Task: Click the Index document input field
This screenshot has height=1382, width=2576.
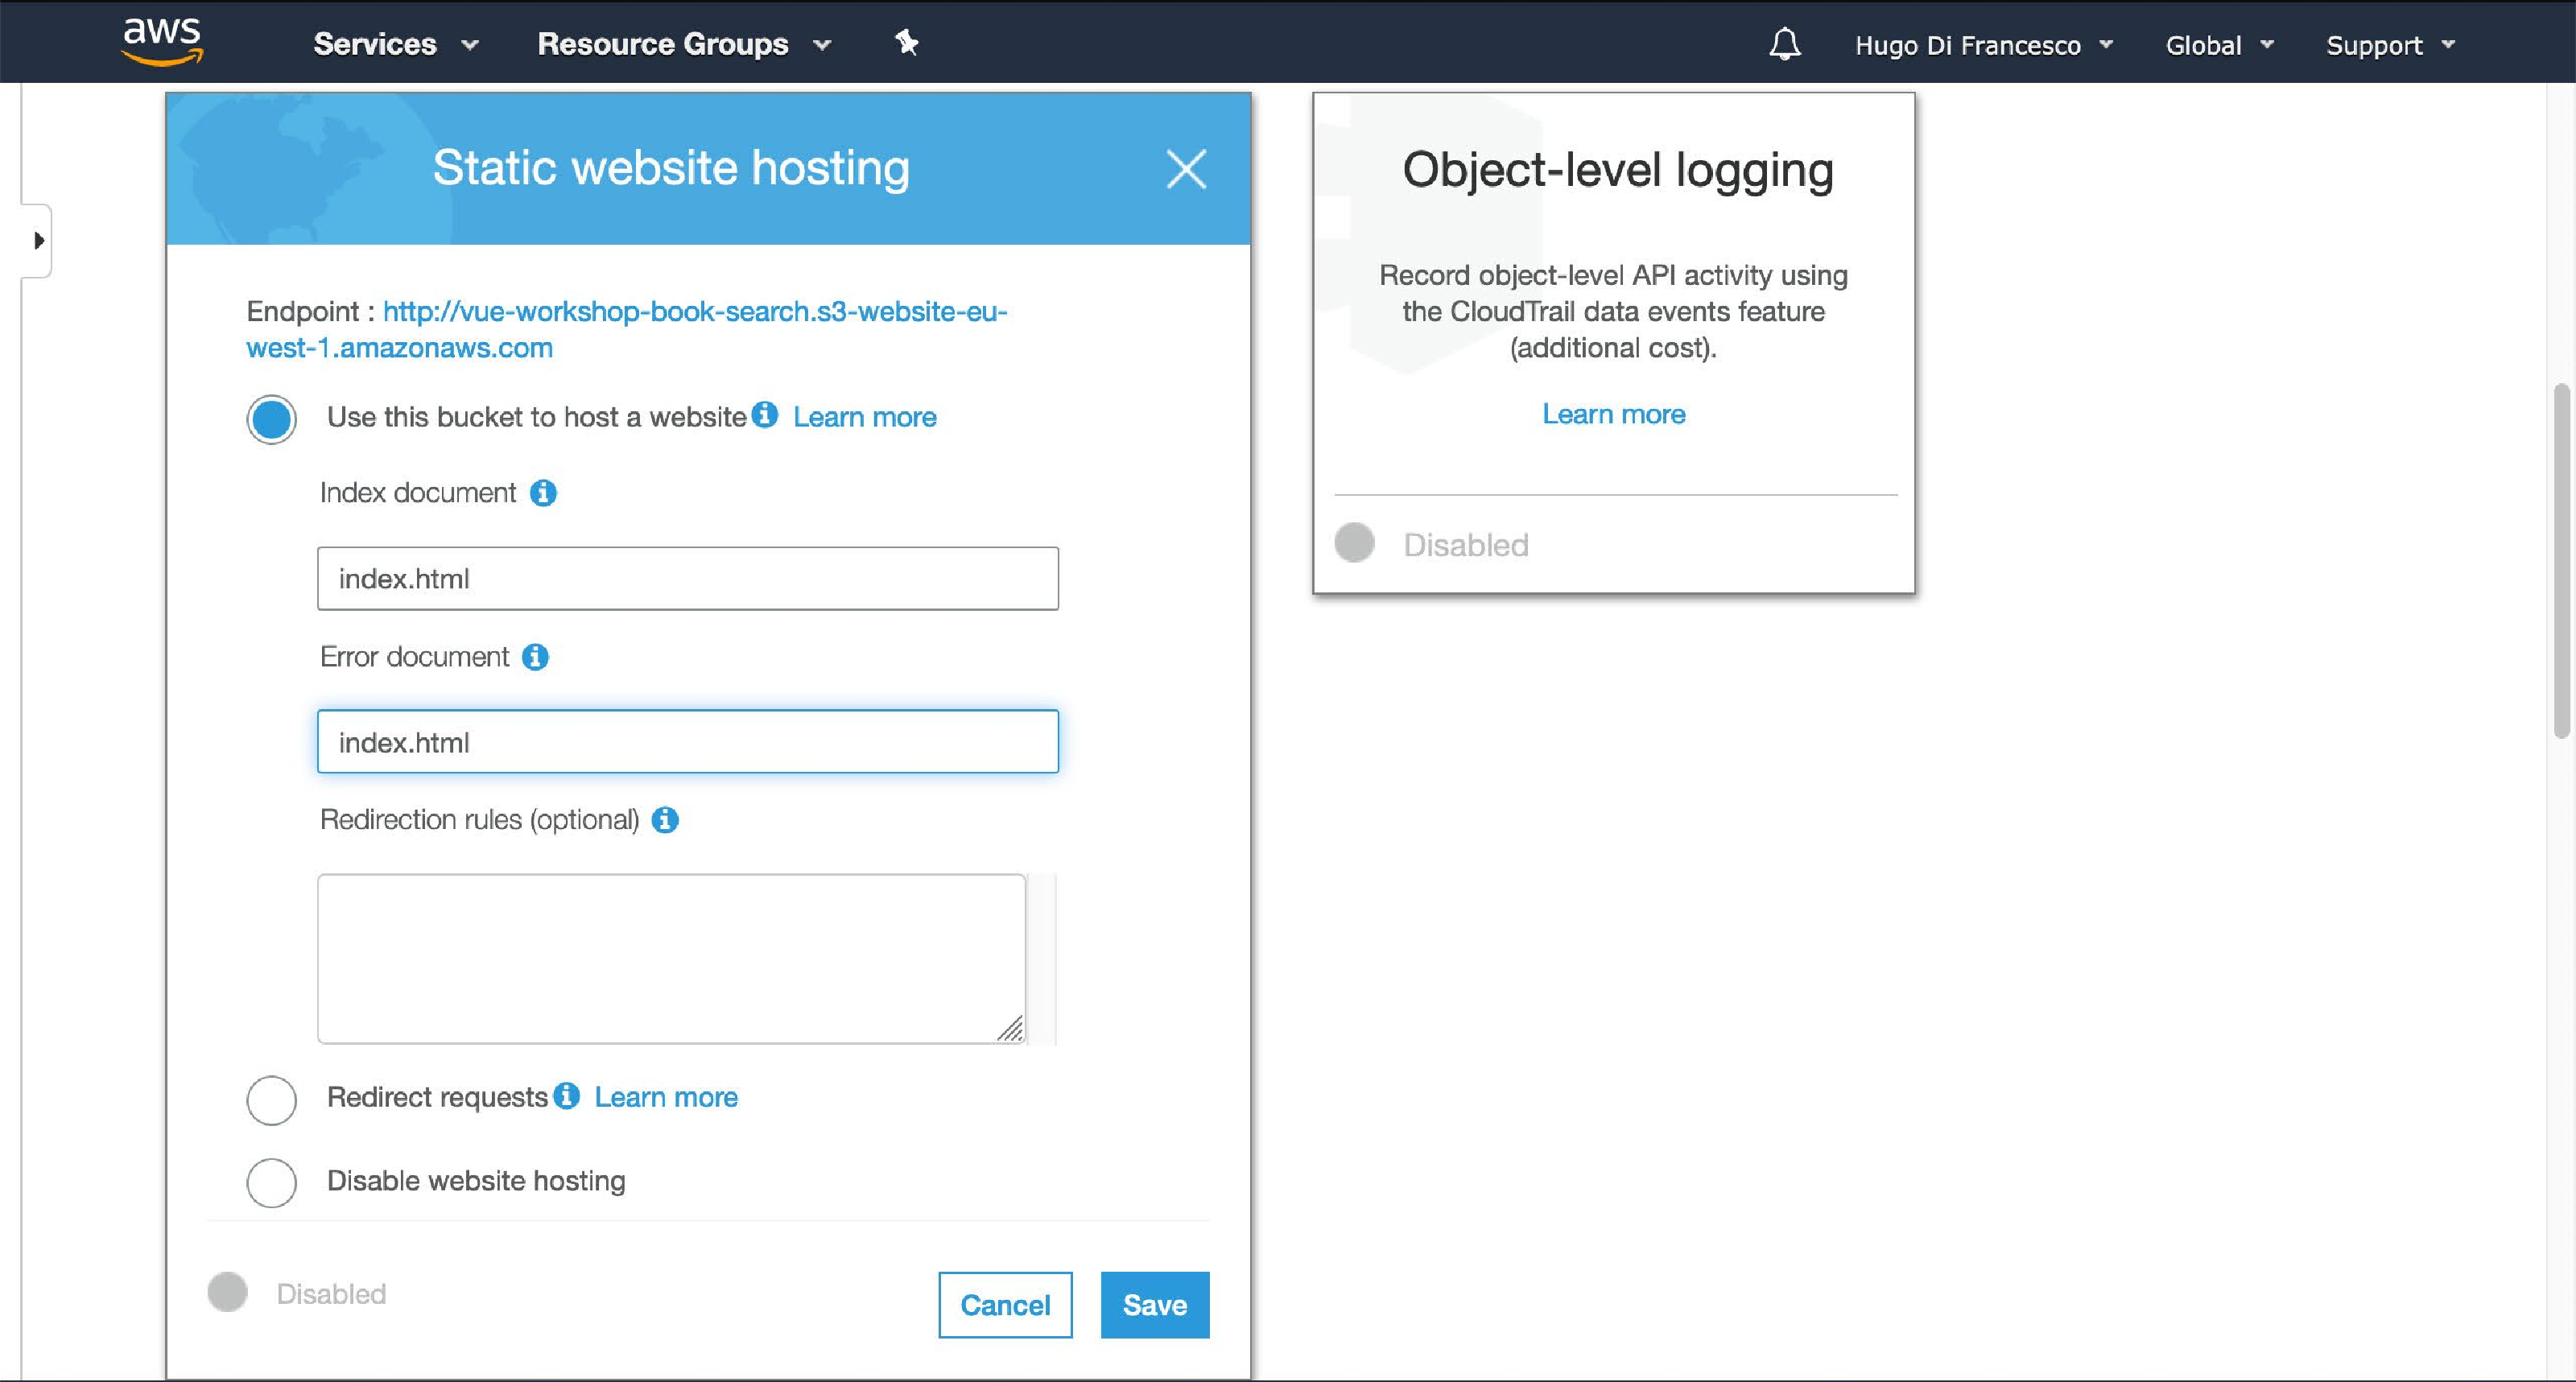Action: pyautogui.click(x=688, y=578)
